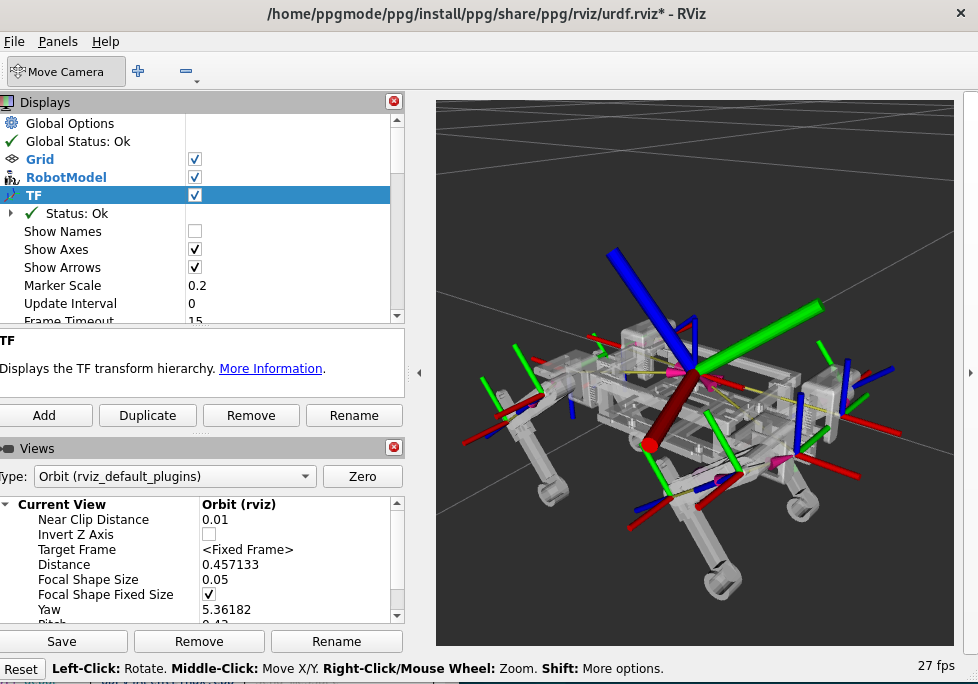Click Views list scrollbar up arrow
The height and width of the screenshot is (684, 978).
[397, 503]
